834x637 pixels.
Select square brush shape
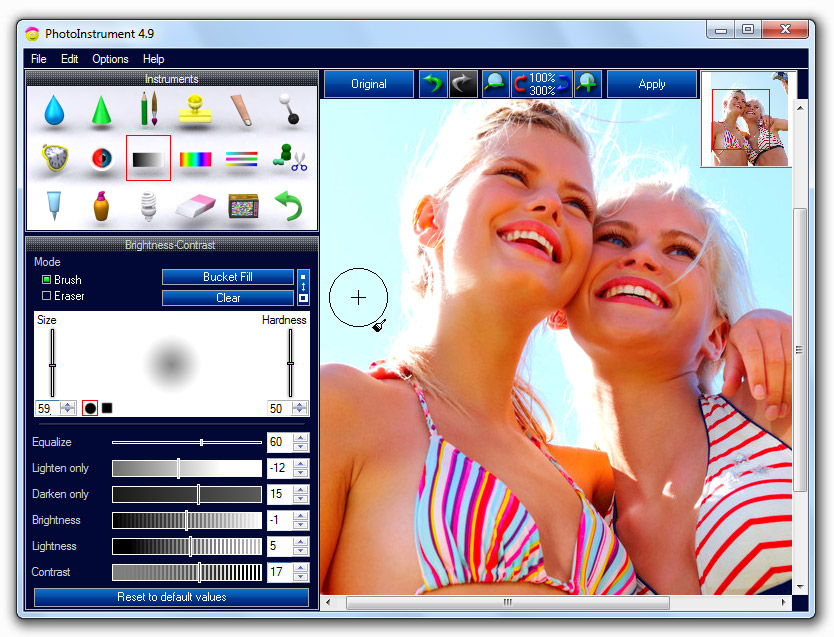click(107, 408)
